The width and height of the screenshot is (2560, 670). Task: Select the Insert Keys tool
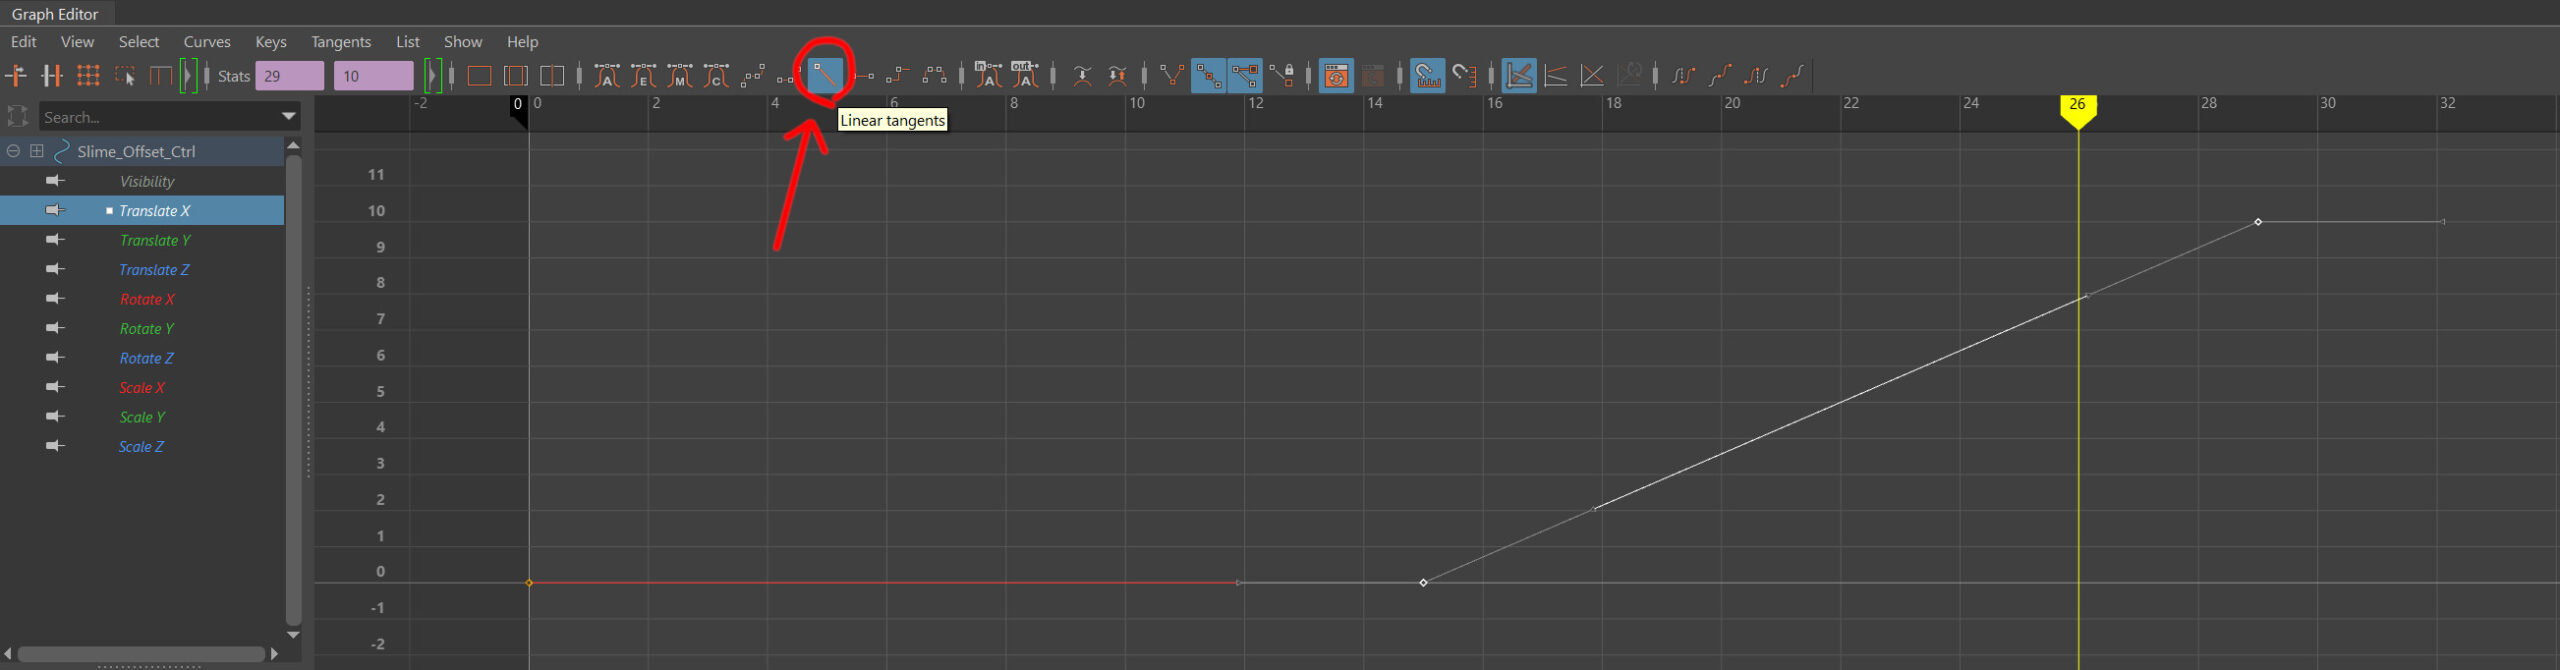(x=52, y=75)
